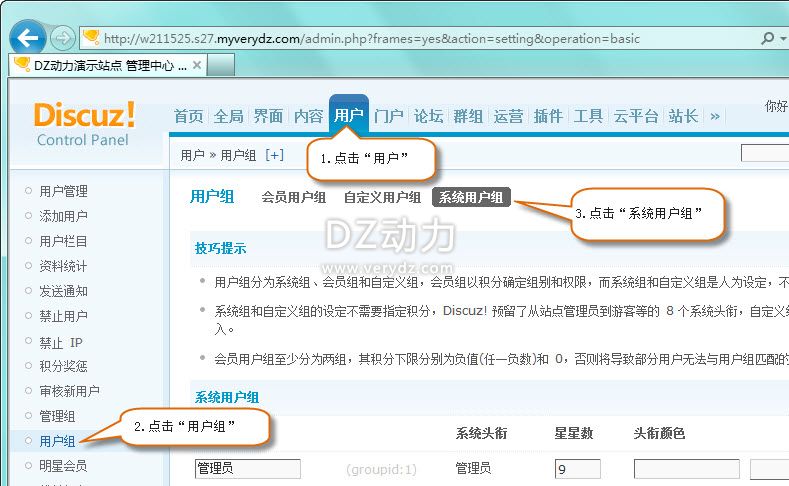
Task: Click 用户组 in the left sidebar
Action: click(56, 441)
